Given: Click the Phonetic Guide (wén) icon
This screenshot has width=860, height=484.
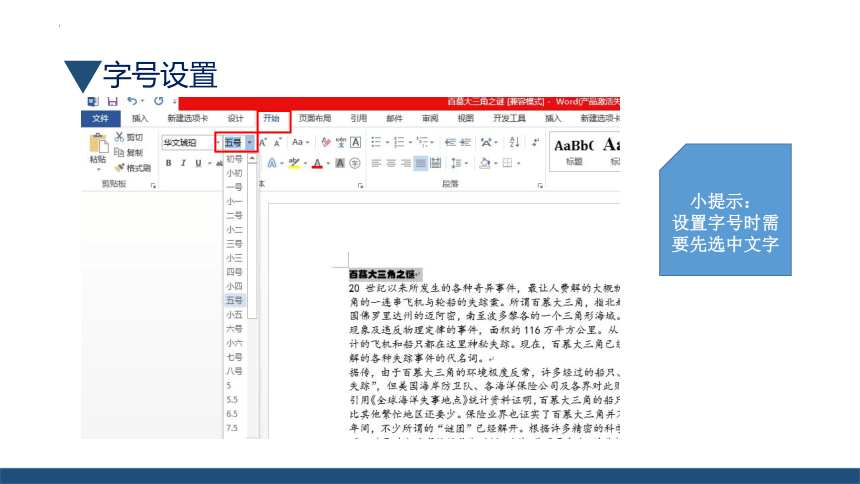Looking at the screenshot, I should click(341, 143).
